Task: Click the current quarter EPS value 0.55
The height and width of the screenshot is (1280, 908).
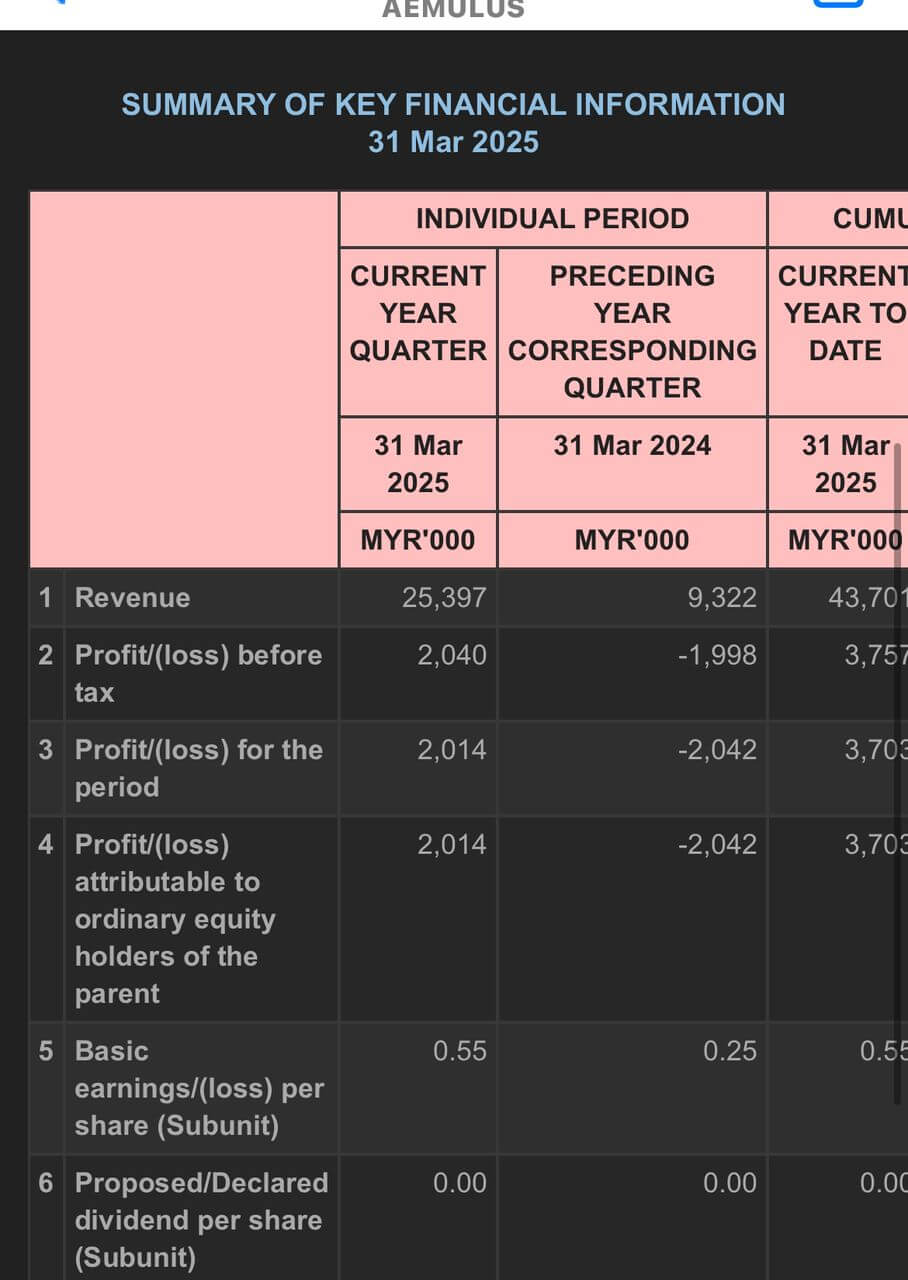Action: coord(460,1051)
